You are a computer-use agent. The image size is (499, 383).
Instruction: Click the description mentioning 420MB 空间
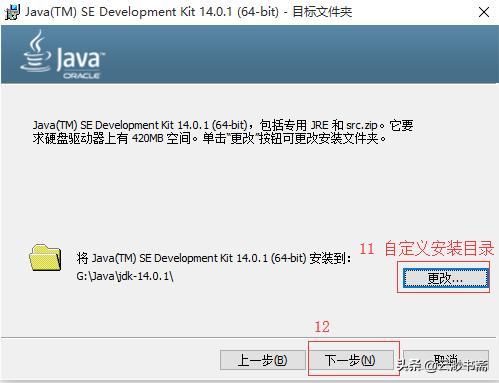(x=223, y=132)
